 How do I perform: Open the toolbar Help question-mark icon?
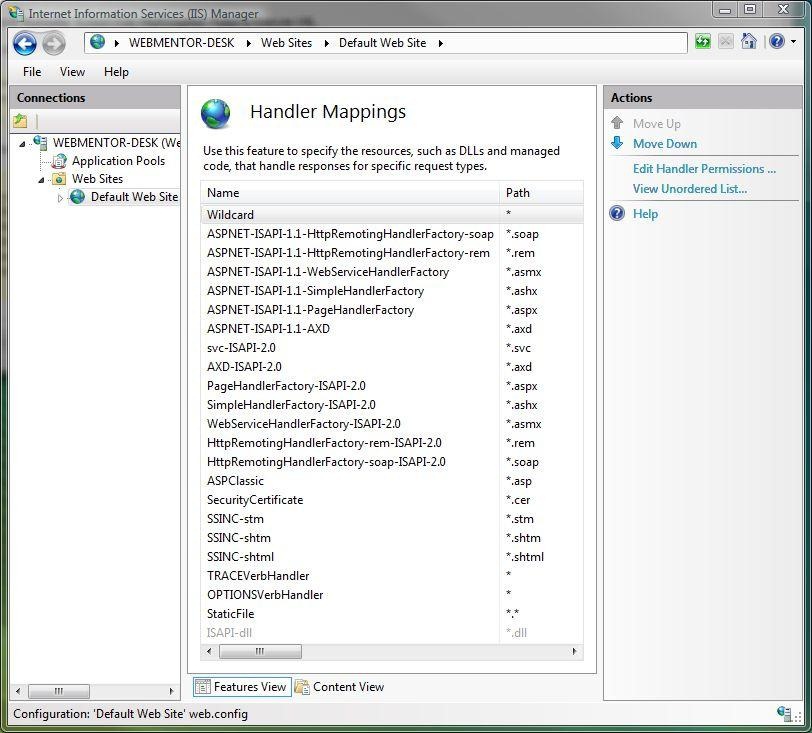[777, 41]
